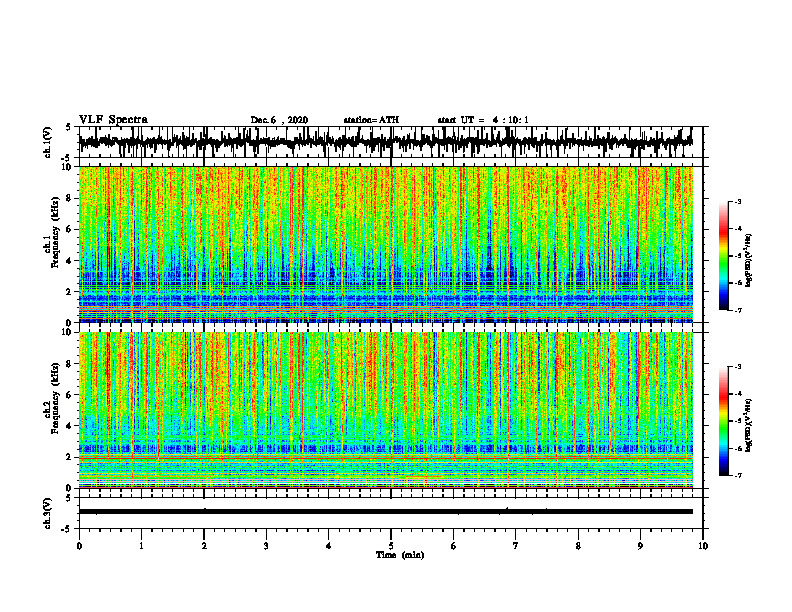The height and width of the screenshot is (612, 792).
Task: Click the "-7" label on ch.1 color scale
Action: (x=738, y=310)
